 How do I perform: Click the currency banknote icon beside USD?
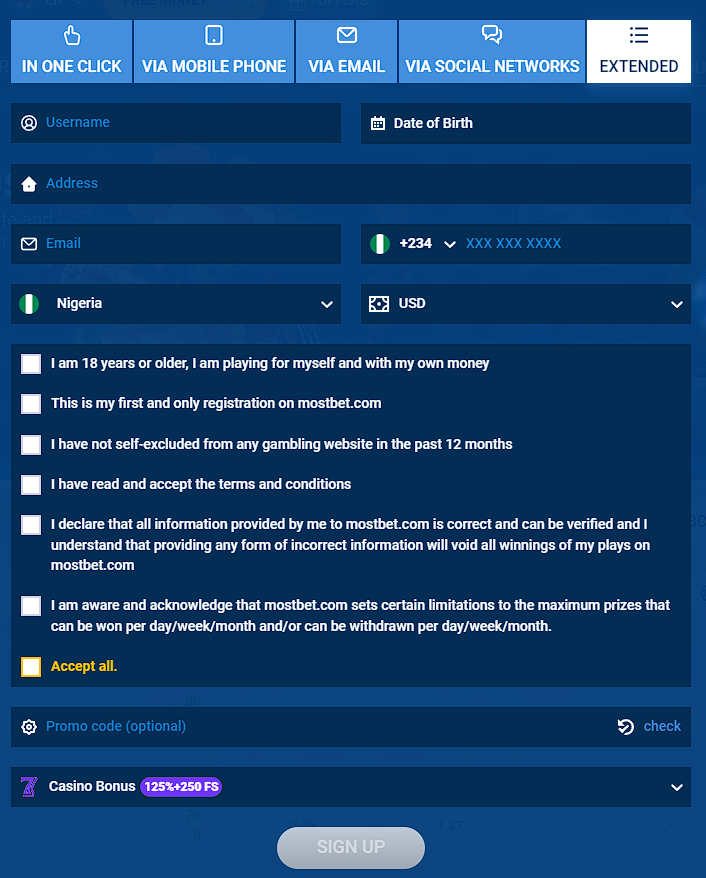pos(378,304)
